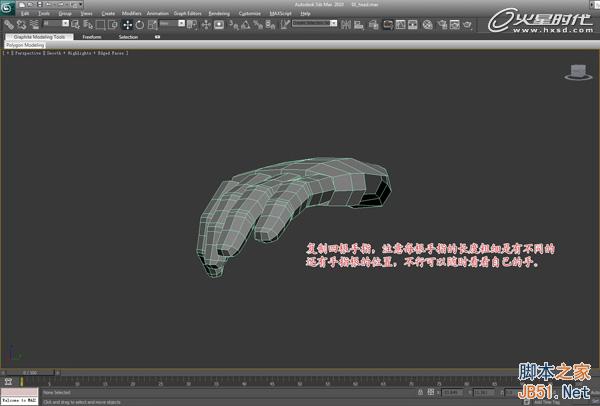Open the 3ds Max application button menu
This screenshot has width=600, height=406.
[x=7, y=8]
